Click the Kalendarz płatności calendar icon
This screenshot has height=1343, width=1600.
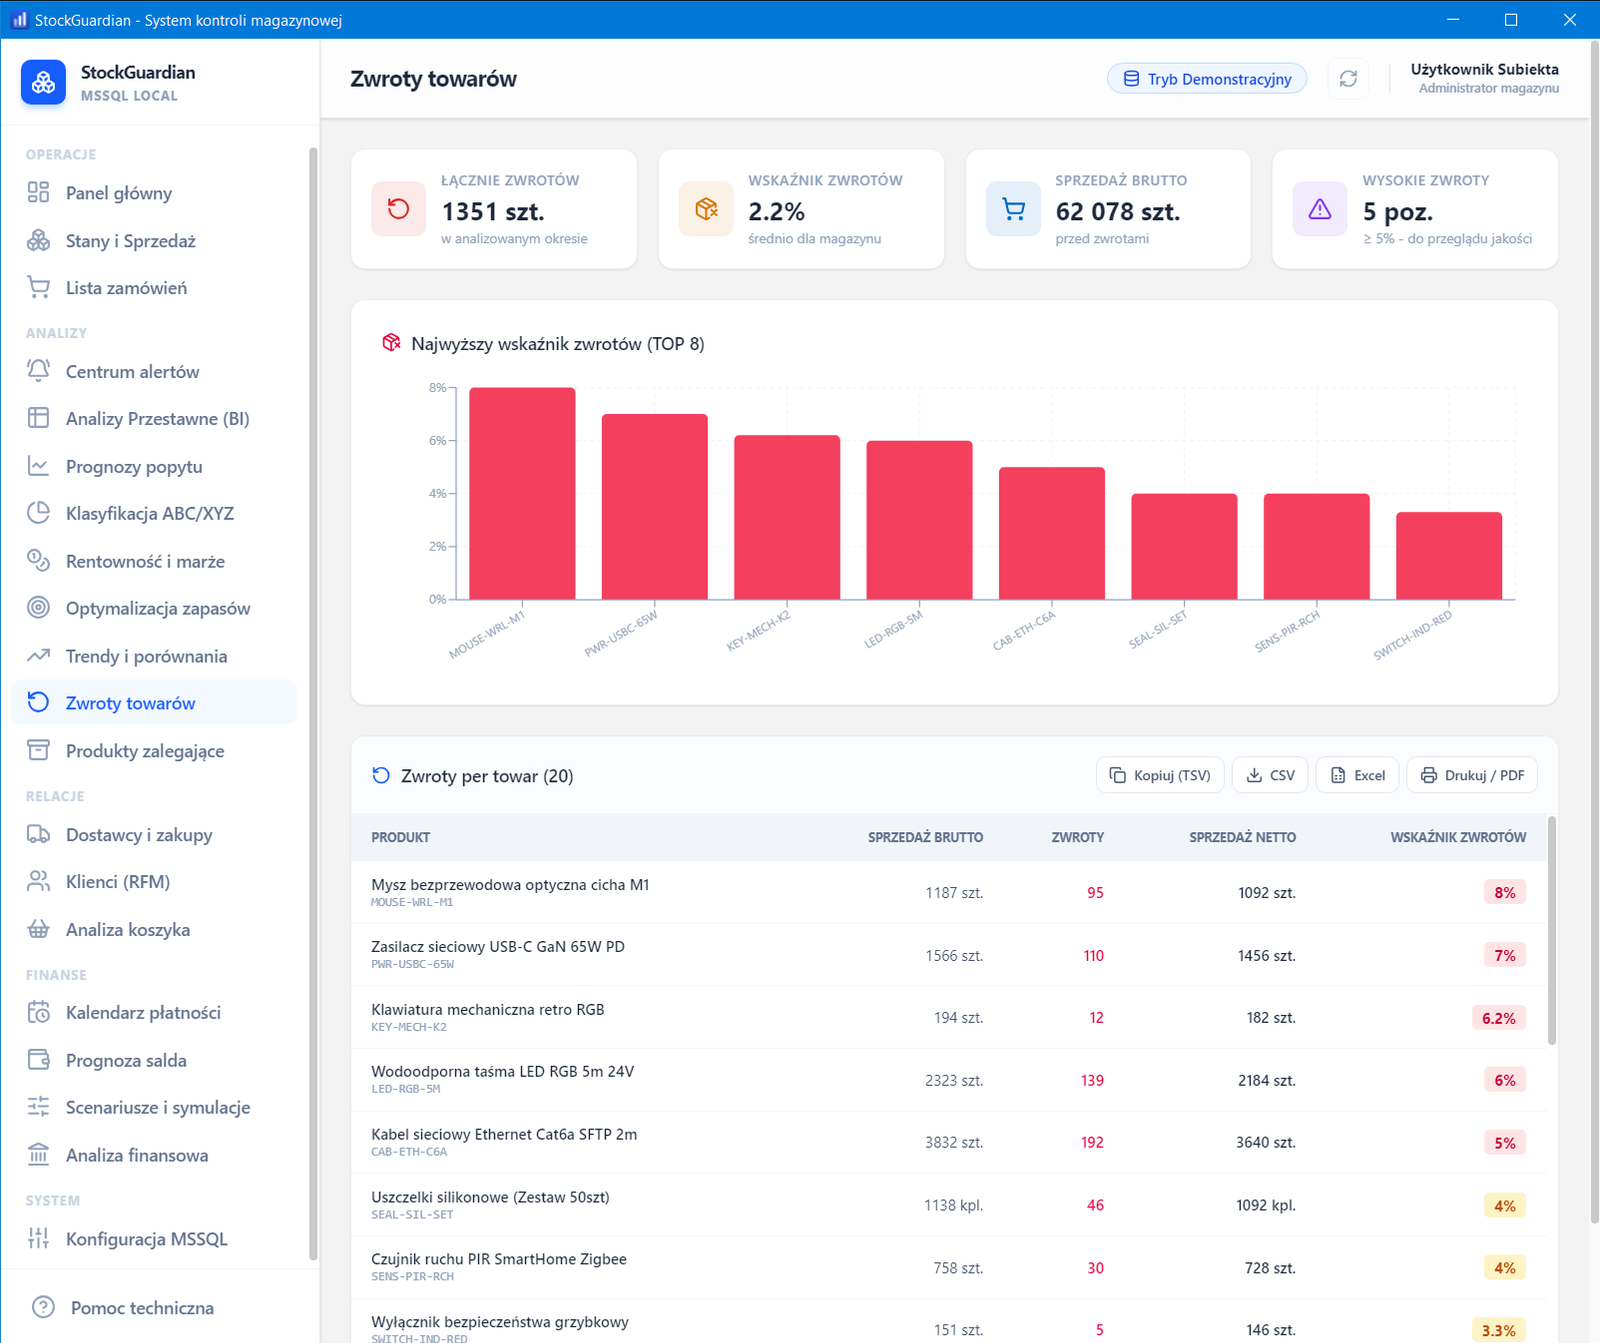click(38, 1012)
